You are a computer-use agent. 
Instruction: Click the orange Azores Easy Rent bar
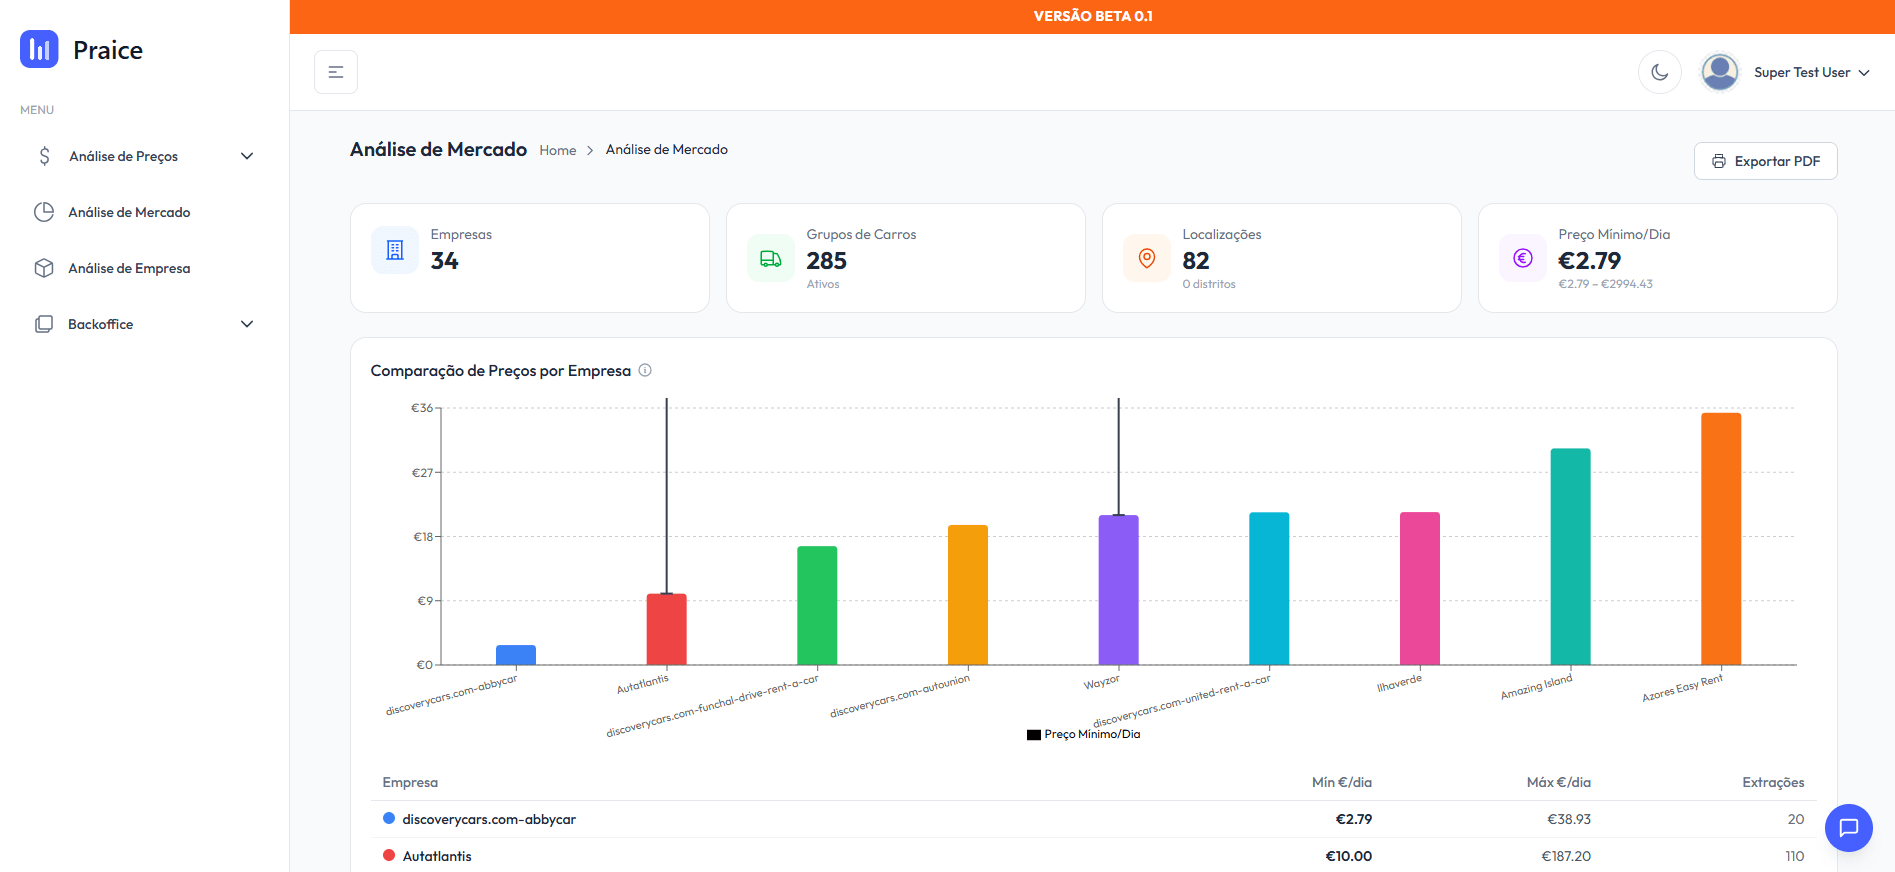click(1720, 540)
